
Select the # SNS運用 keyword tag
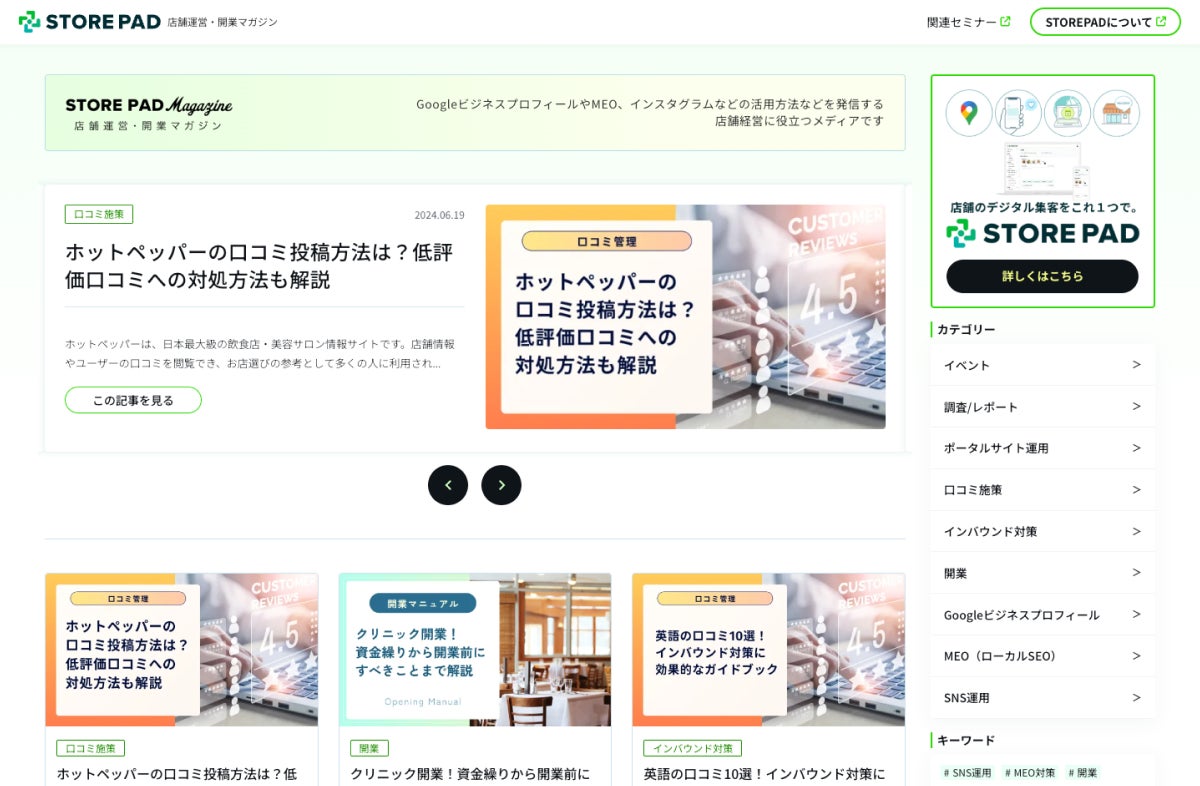click(x=967, y=773)
